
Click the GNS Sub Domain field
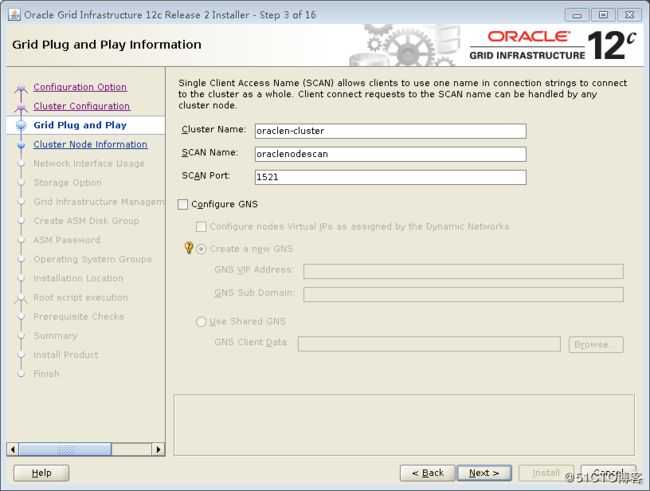pyautogui.click(x=463, y=294)
